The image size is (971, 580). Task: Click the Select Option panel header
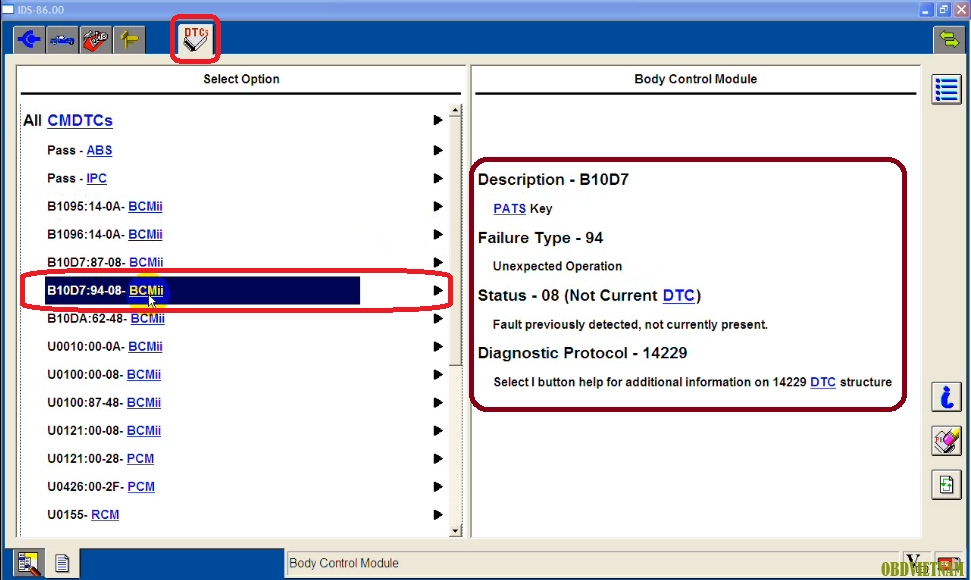click(x=241, y=79)
